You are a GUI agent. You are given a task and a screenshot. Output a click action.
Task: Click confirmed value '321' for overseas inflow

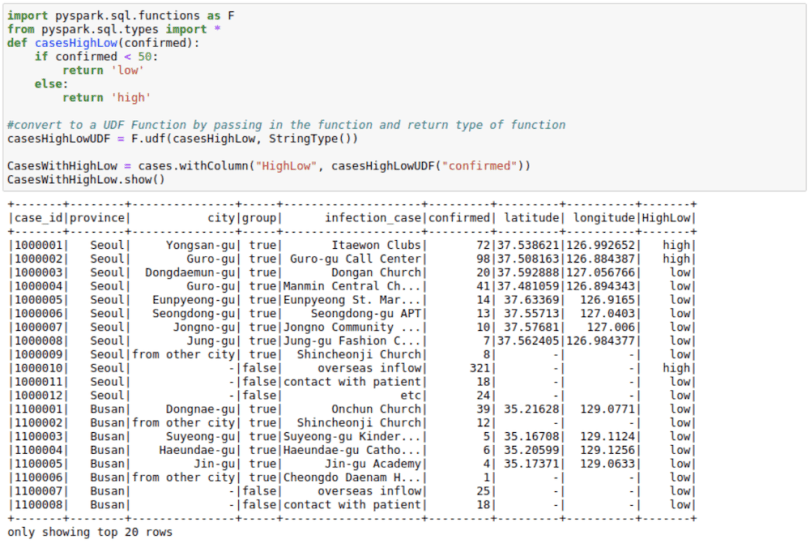[479, 368]
